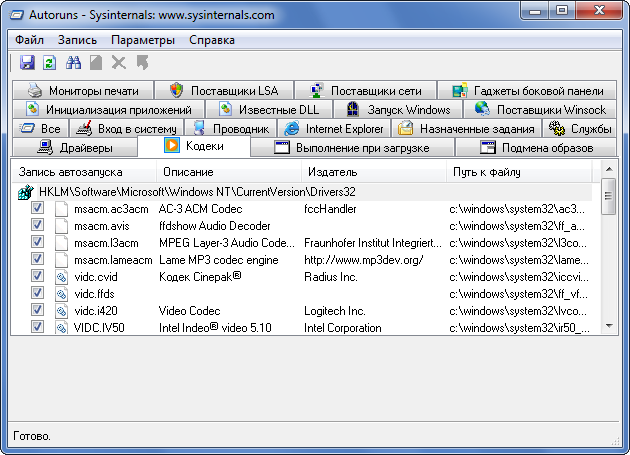630x455 pixels.
Task: Open the Справка menu
Action: point(212,40)
